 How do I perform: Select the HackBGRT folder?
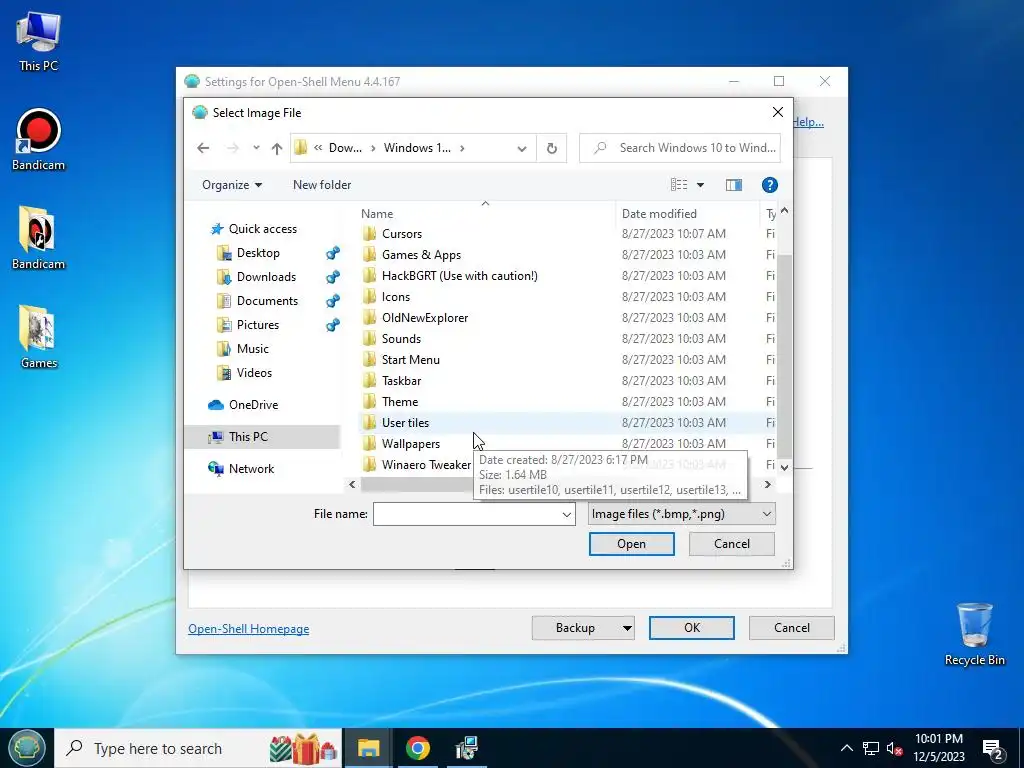point(459,276)
